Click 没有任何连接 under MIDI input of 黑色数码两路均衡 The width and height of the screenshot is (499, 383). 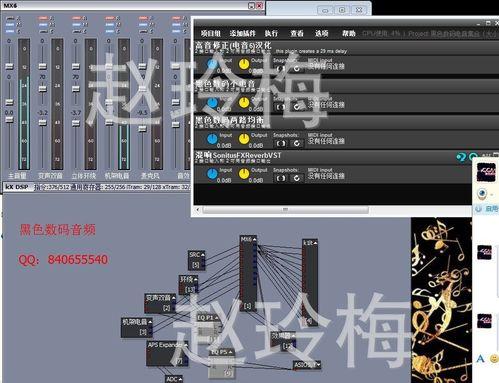326,141
